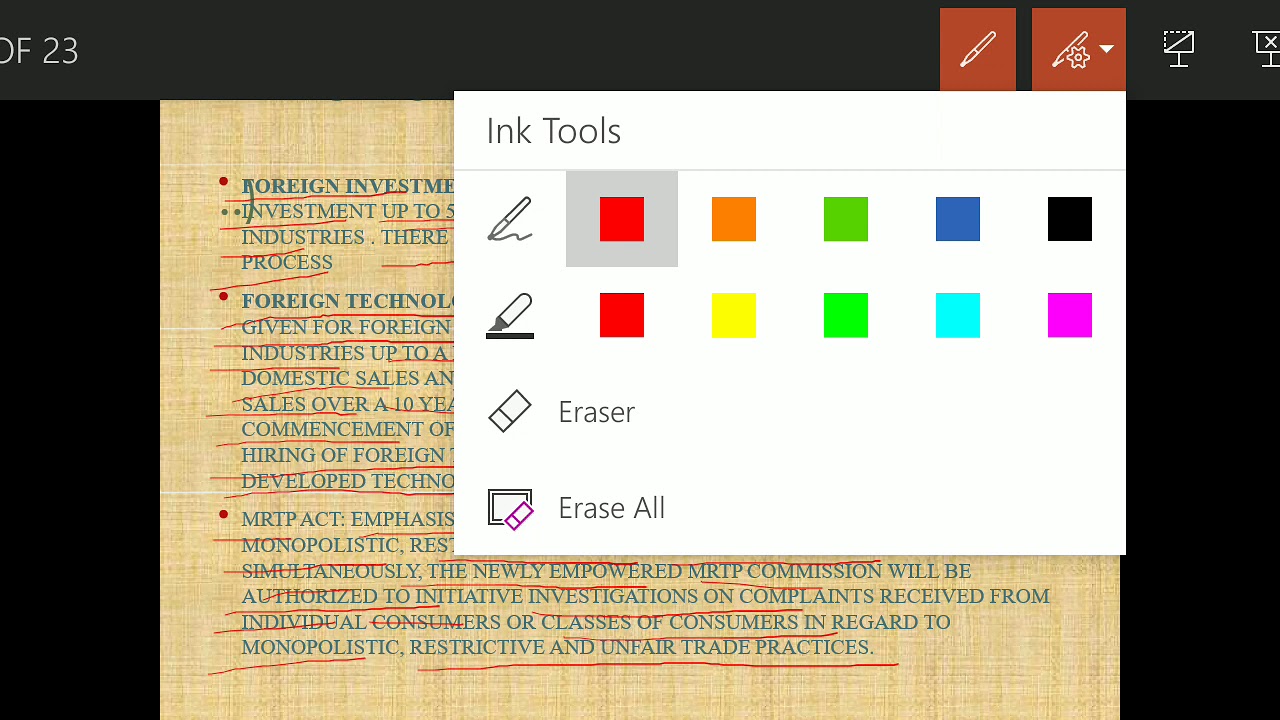Click the 'MRTP ACT: EMPHASIS' slide text
The image size is (1280, 720).
tap(348, 519)
